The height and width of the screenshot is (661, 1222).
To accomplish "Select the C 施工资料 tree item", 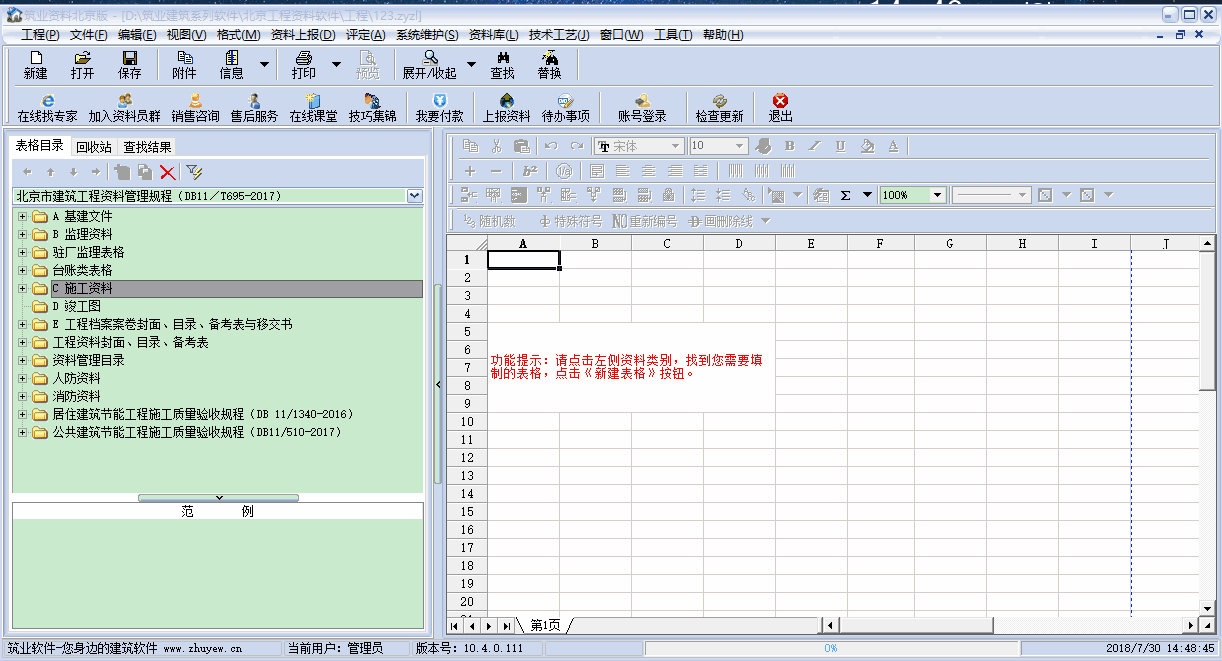I will click(x=88, y=289).
